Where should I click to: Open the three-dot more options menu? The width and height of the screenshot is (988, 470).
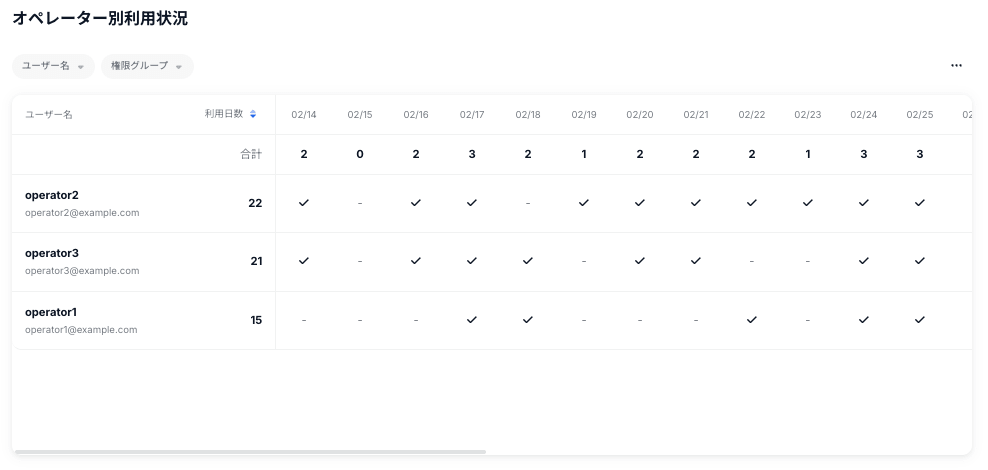(x=956, y=66)
